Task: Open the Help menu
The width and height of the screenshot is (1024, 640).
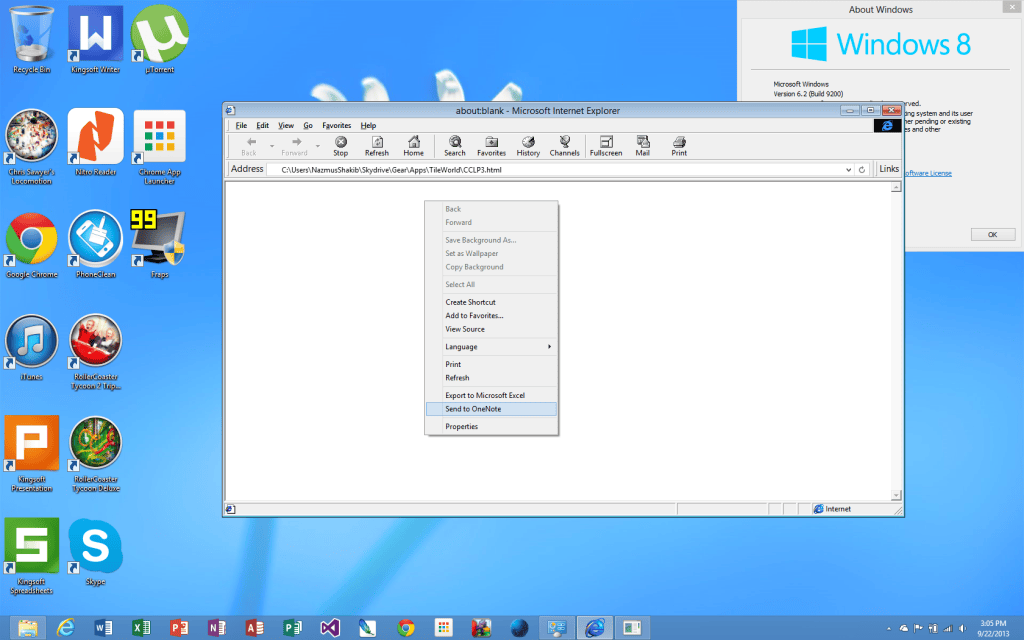Action: click(368, 125)
